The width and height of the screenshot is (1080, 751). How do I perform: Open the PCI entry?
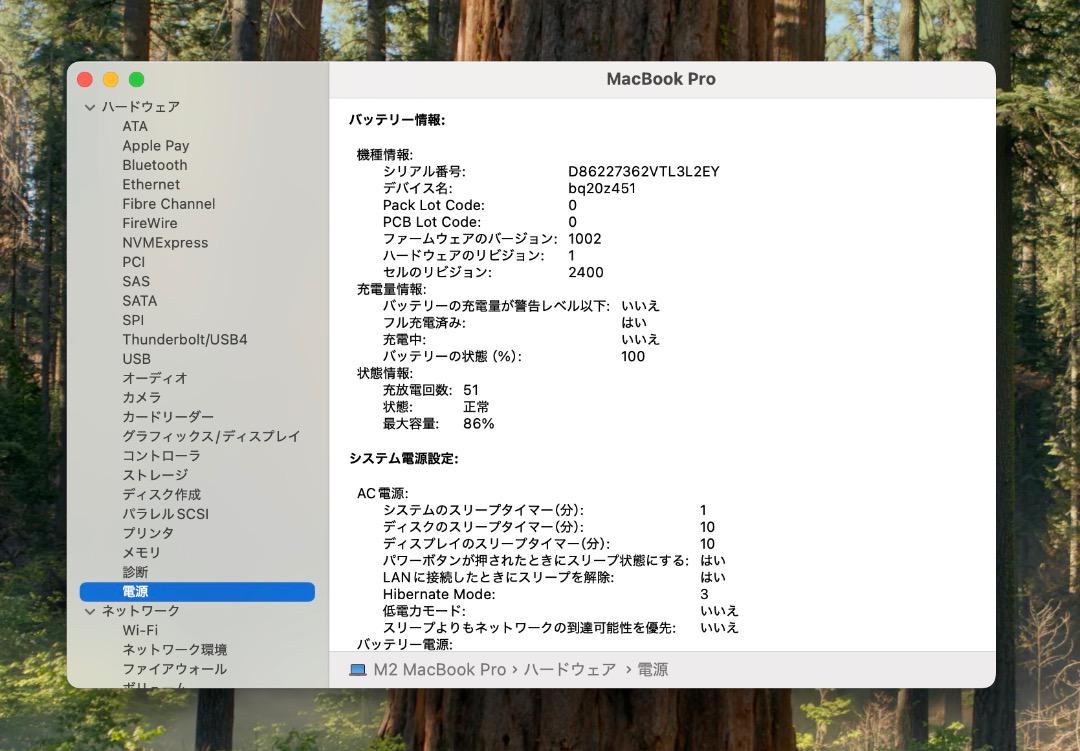134,262
